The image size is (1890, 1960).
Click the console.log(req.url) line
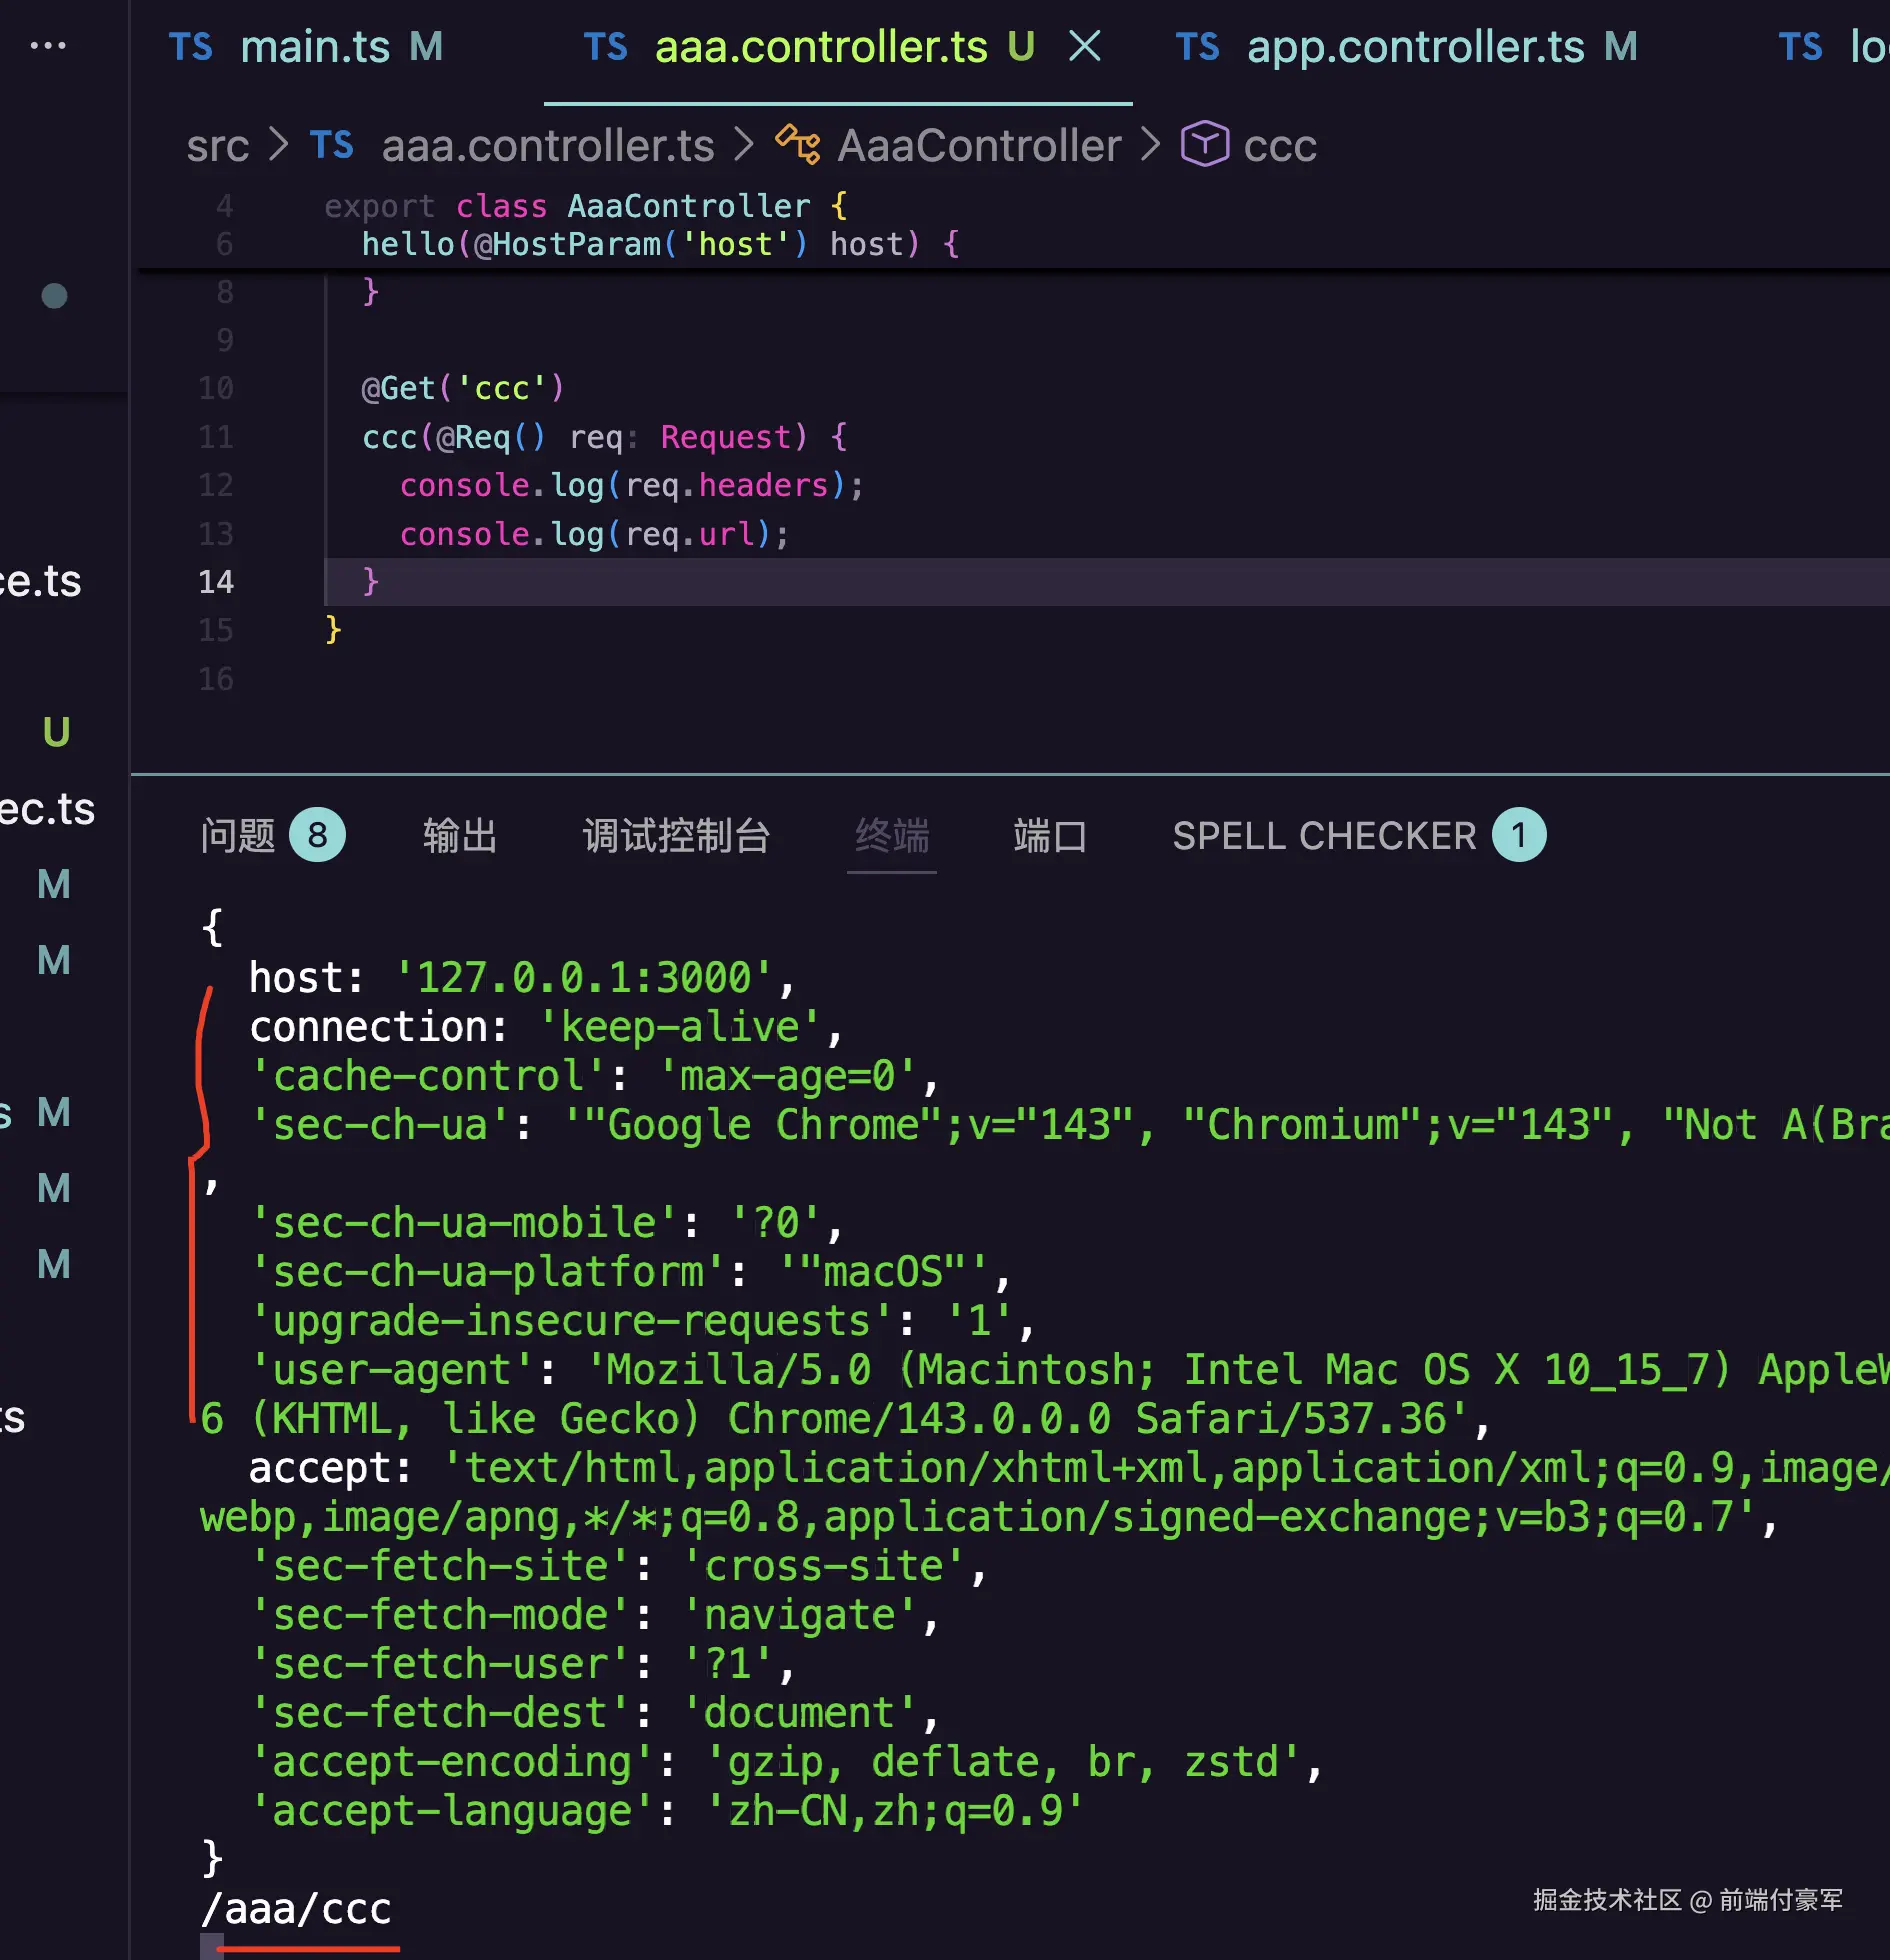[595, 535]
